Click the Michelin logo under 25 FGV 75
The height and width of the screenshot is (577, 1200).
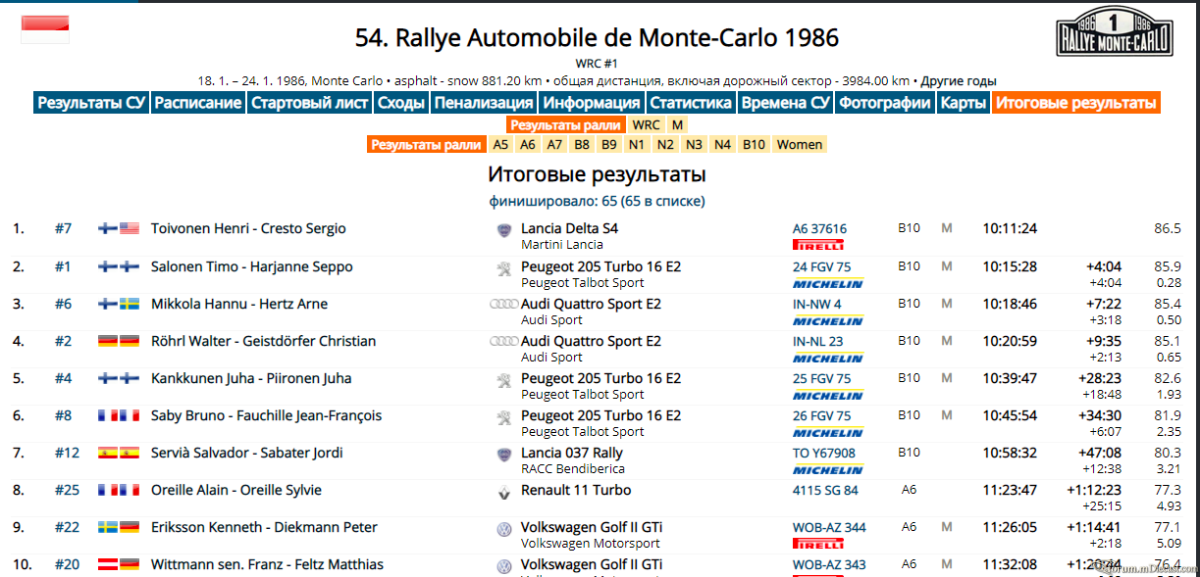click(x=828, y=396)
